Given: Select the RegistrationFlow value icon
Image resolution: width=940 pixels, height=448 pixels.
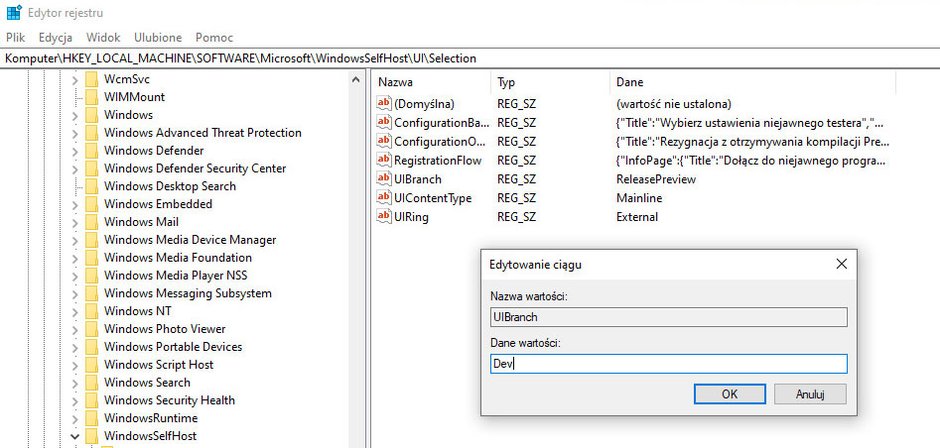Looking at the screenshot, I should (x=383, y=160).
